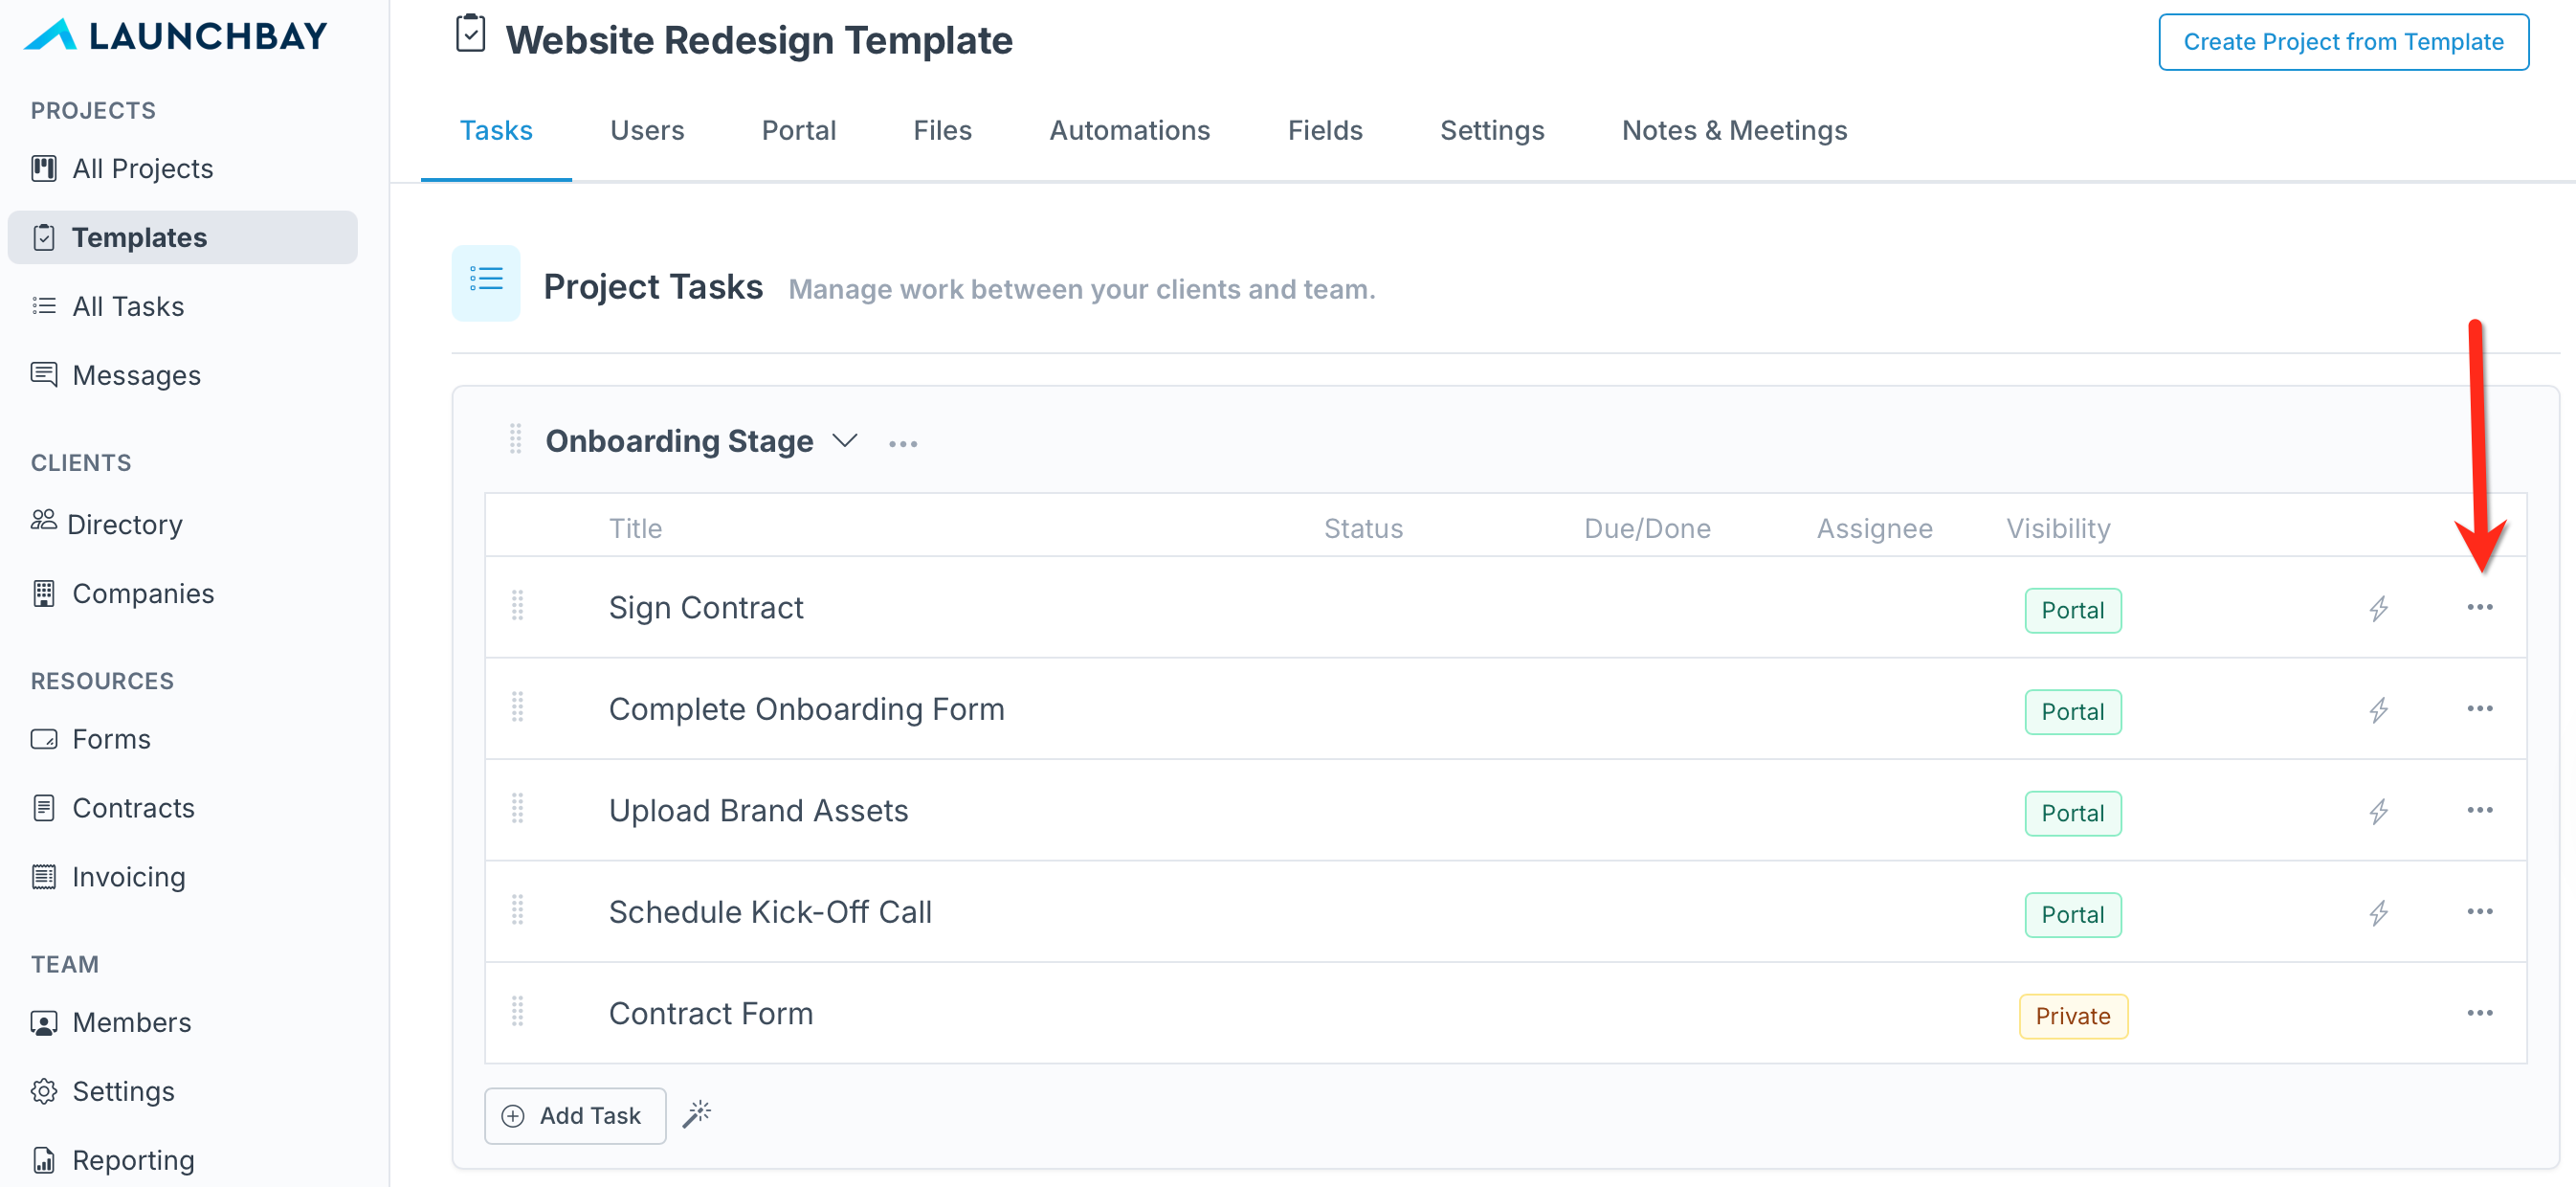Open the three-dot menu for Upload Brand Assets
Image resolution: width=2576 pixels, height=1187 pixels.
pyautogui.click(x=2479, y=810)
